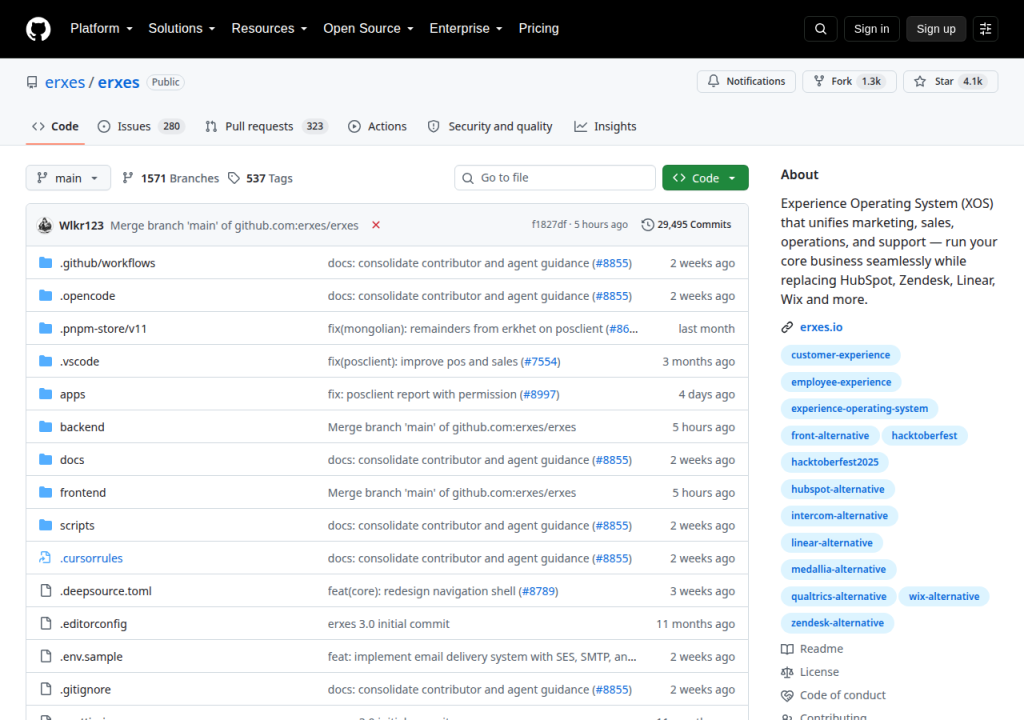Fork the repository using Fork button
1024x720 pixels.
click(x=849, y=82)
